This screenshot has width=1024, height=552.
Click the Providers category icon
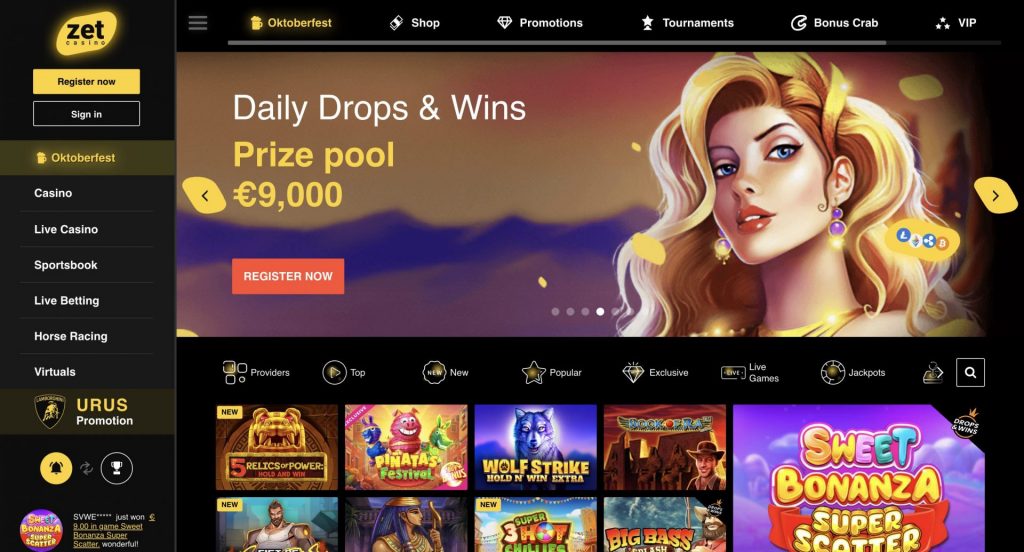[x=234, y=372]
